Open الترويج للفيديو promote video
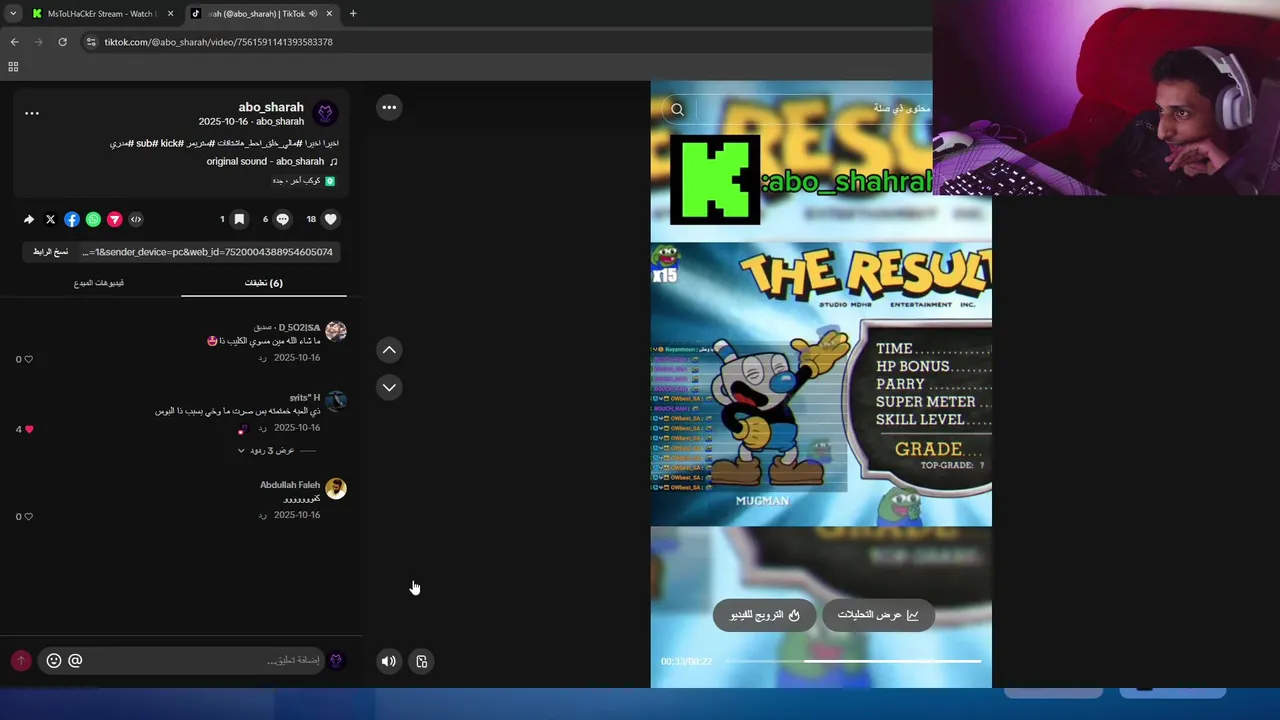 point(765,615)
